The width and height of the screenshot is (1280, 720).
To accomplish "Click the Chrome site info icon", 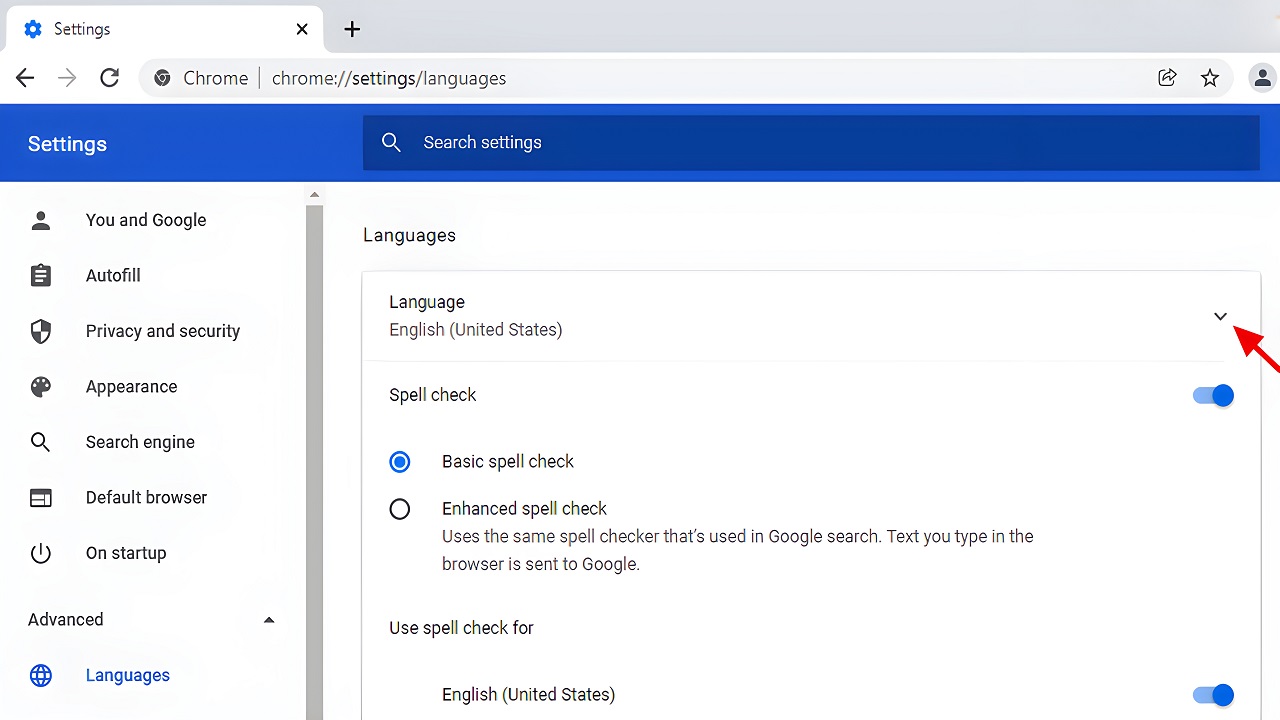I will pyautogui.click(x=162, y=78).
